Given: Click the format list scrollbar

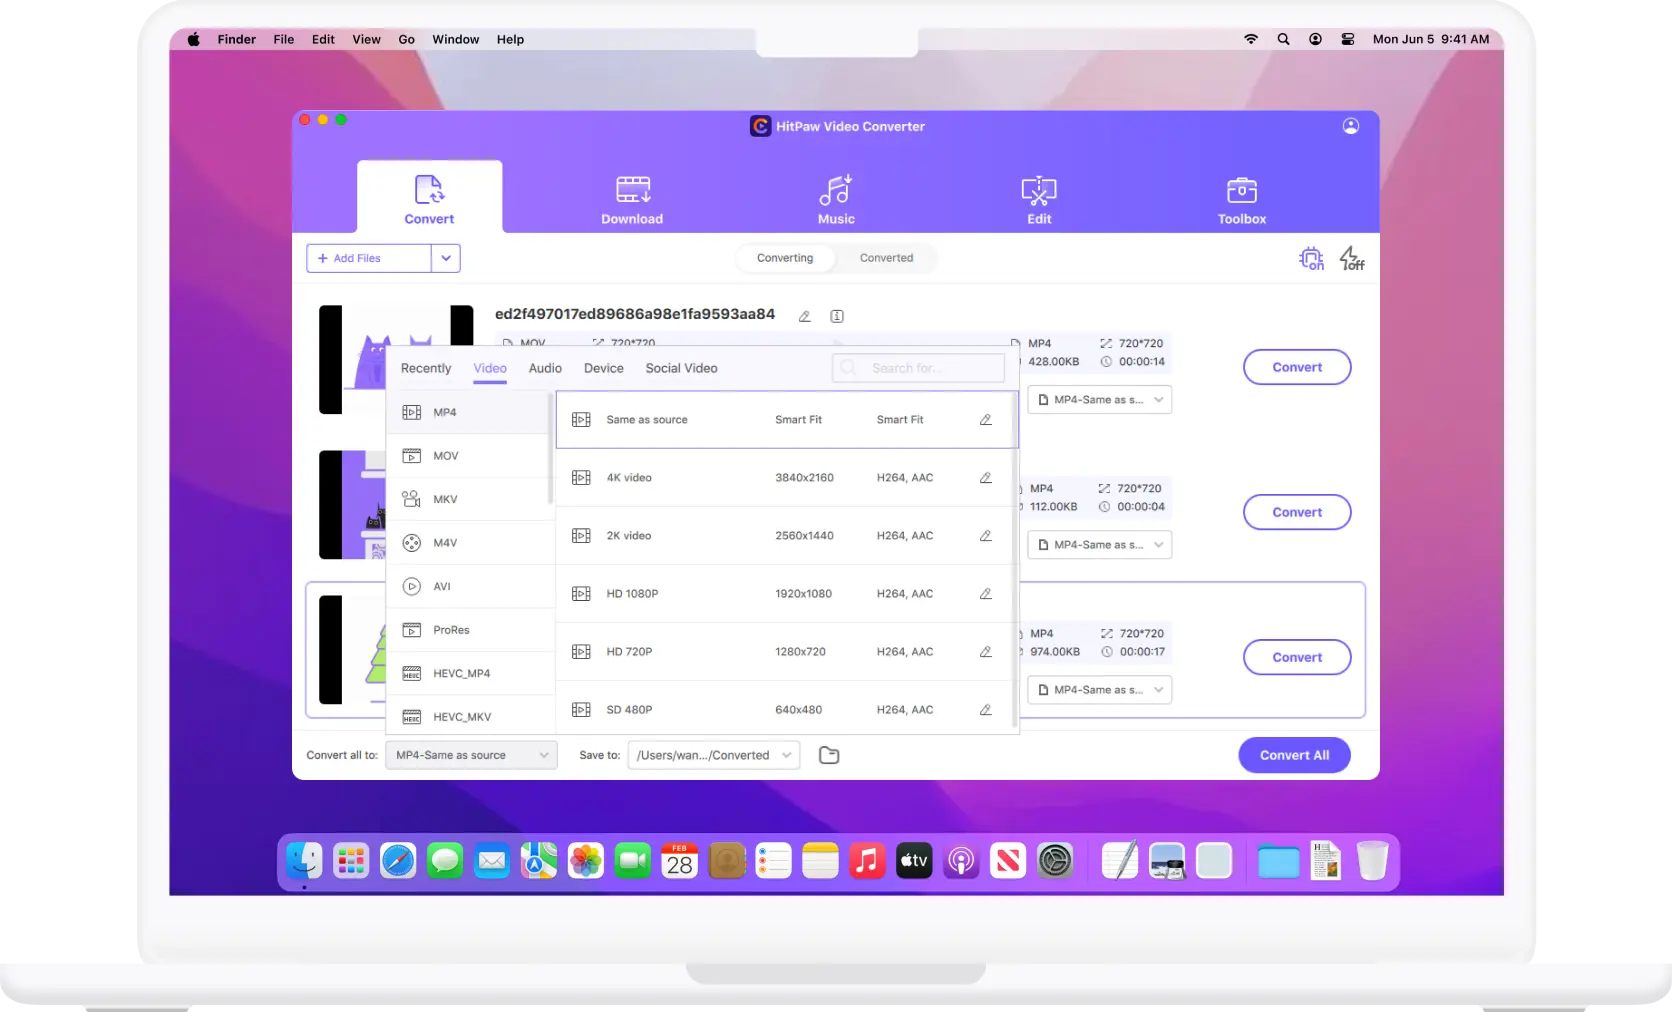Looking at the screenshot, I should point(550,450).
